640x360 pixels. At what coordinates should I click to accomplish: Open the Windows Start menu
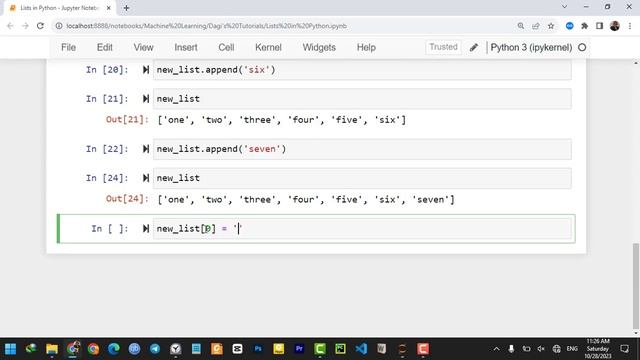11,349
